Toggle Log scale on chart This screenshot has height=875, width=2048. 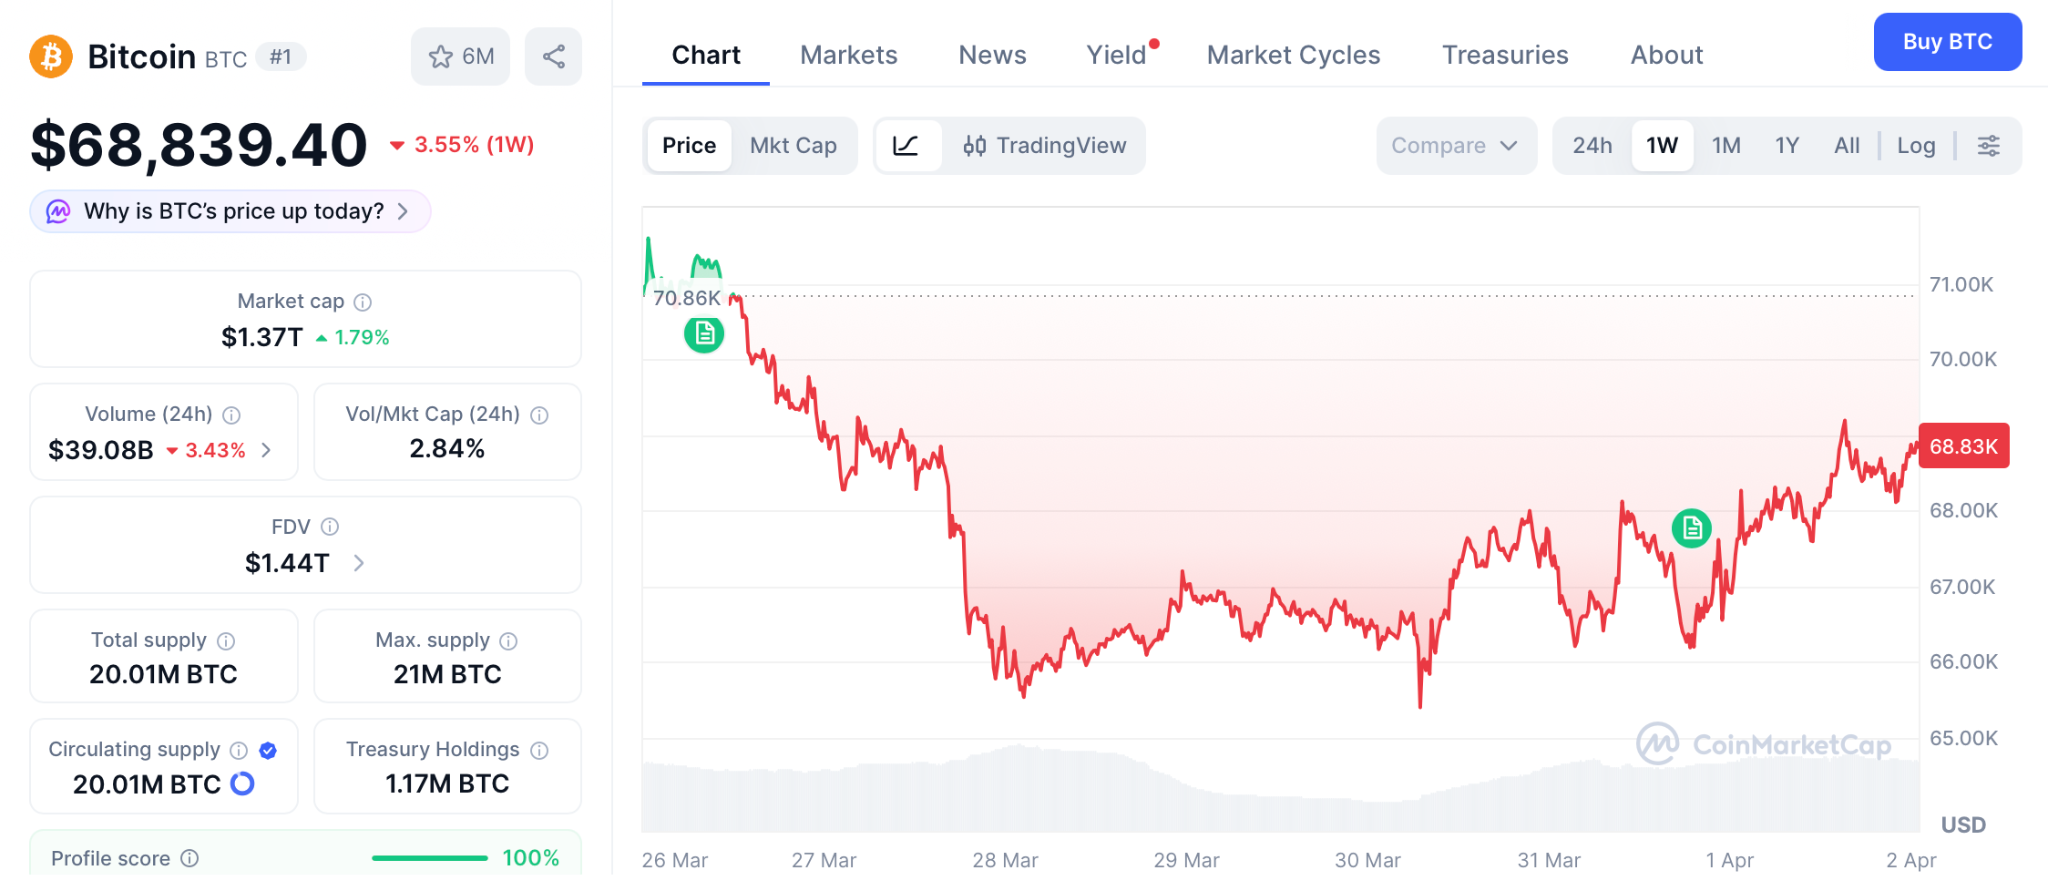1916,146
